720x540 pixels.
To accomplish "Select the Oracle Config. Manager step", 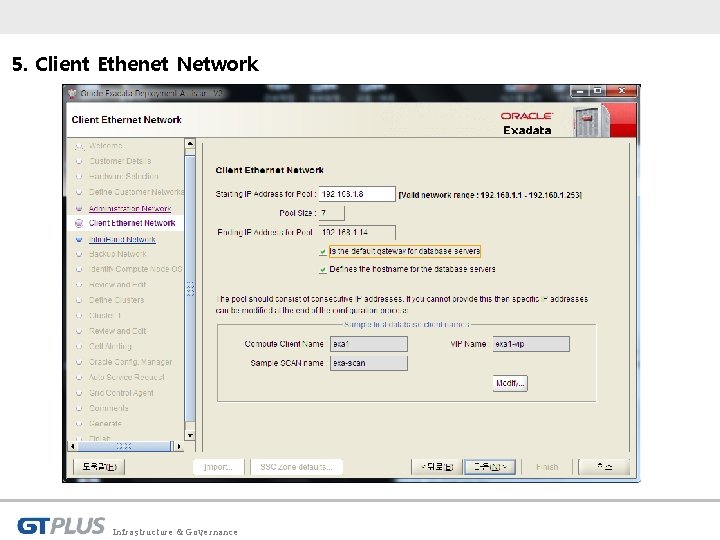I will 130,362.
